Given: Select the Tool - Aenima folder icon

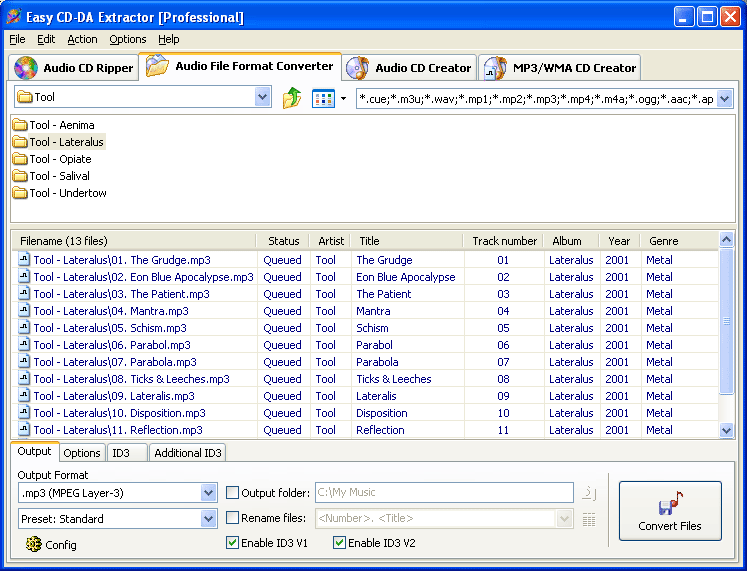Looking at the screenshot, I should (x=20, y=126).
